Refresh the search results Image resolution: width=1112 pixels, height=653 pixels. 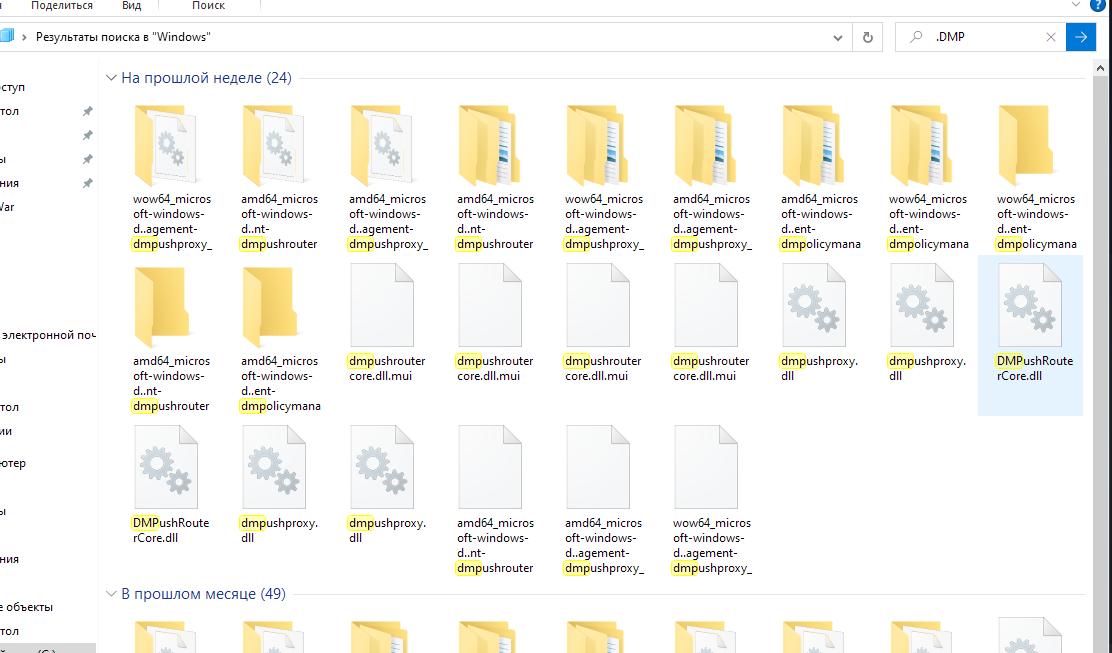[867, 37]
